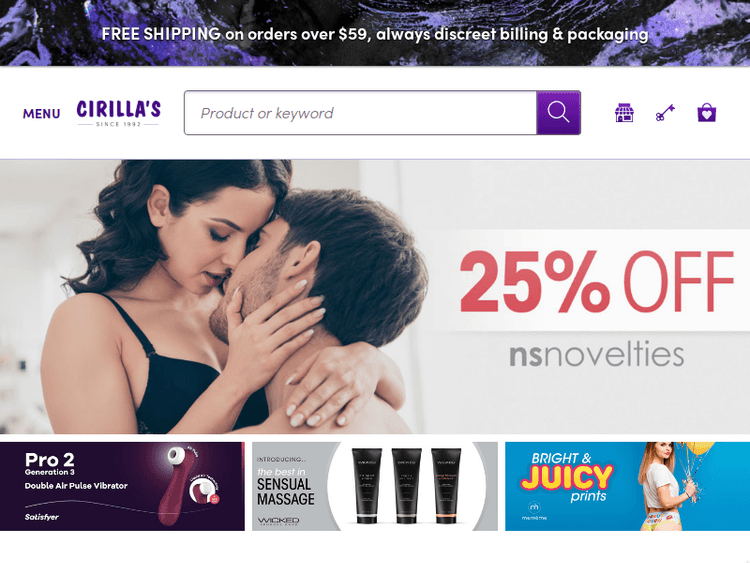Screen dimensions: 750x563
Task: Click the free shipping announcement banner
Action: click(375, 33)
